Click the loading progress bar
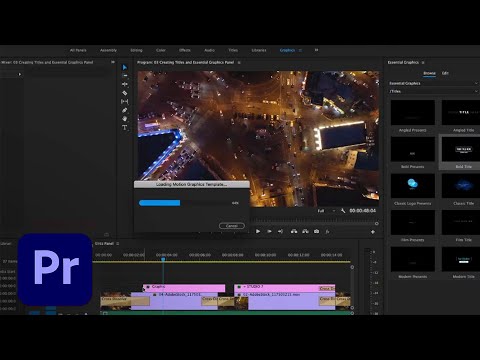This screenshot has height=360, width=480. coord(184,203)
